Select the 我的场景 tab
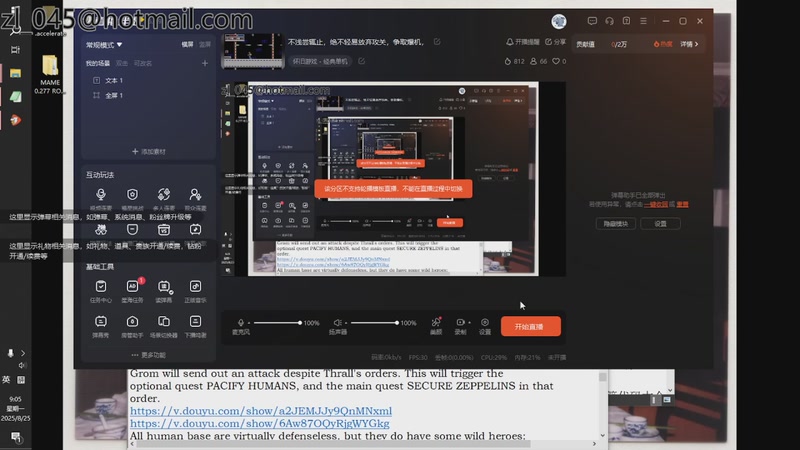Screen dimensions: 800x450 click(97, 63)
